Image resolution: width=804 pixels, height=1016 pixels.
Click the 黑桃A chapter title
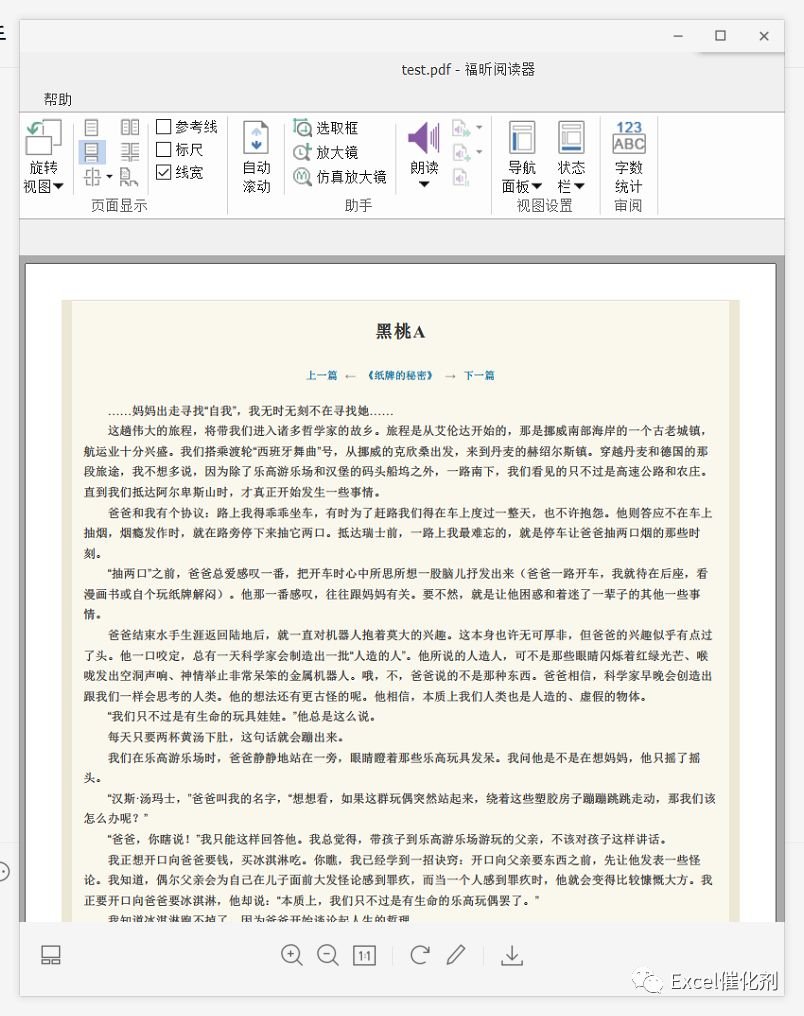click(400, 332)
